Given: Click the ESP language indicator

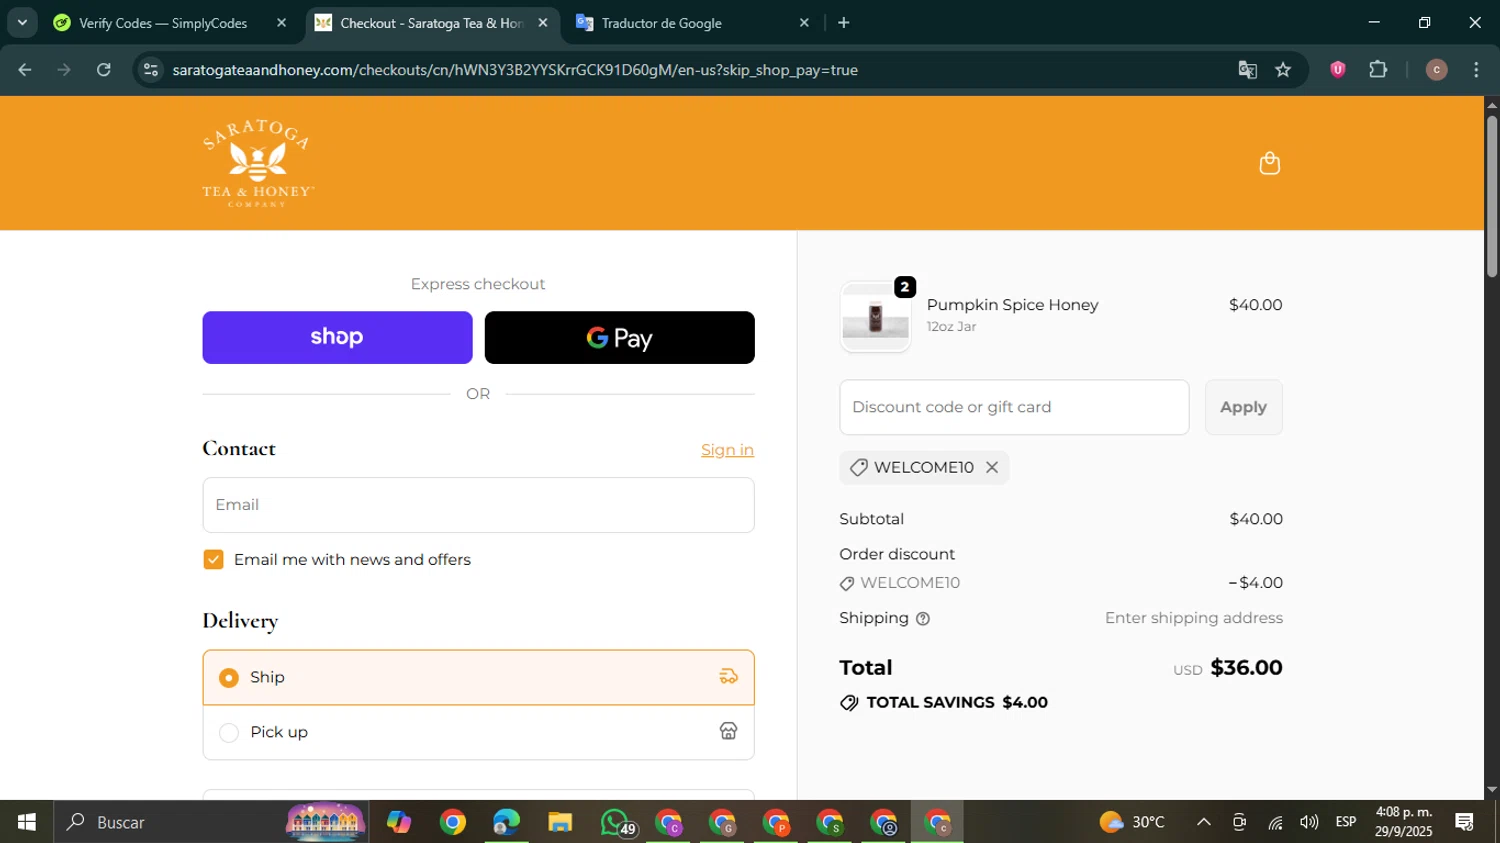Looking at the screenshot, I should tap(1346, 822).
